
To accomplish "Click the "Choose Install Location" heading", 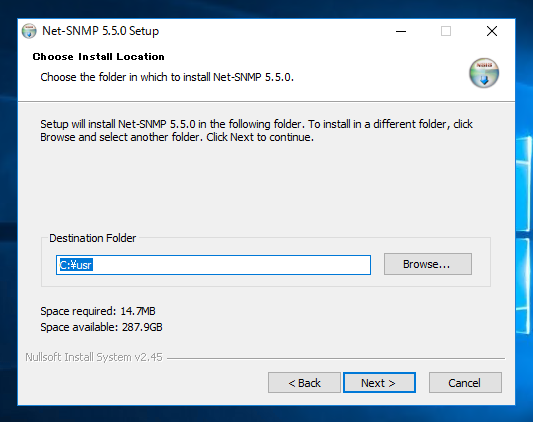I will (99, 56).
